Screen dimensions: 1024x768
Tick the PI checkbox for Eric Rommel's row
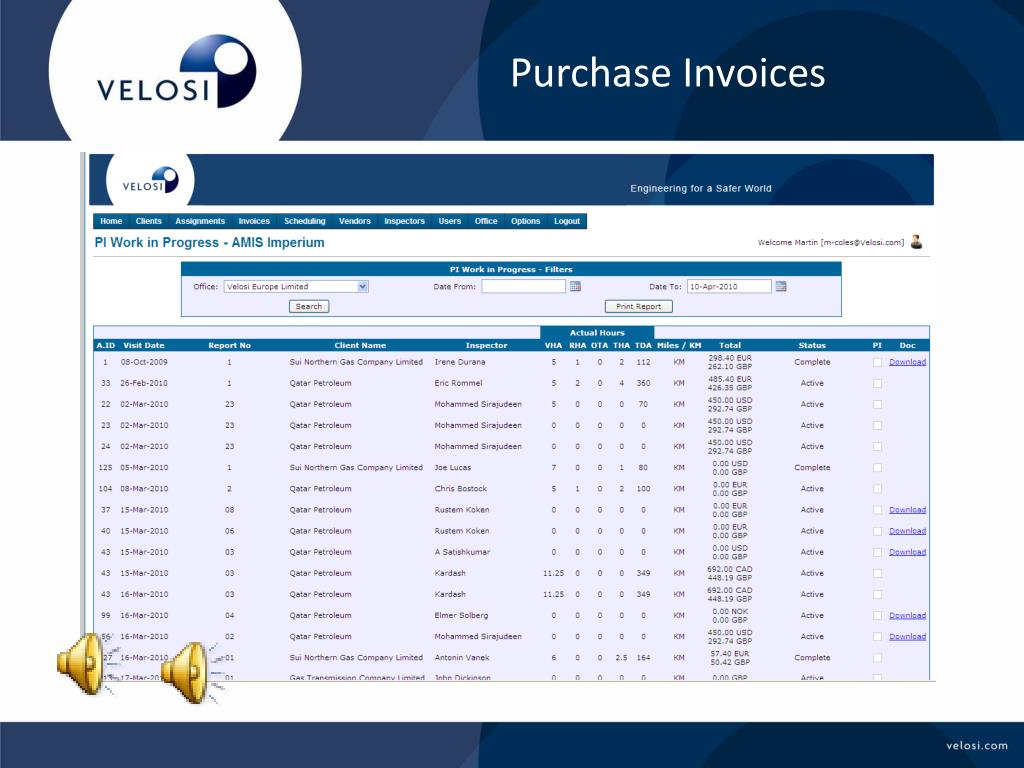click(x=877, y=383)
